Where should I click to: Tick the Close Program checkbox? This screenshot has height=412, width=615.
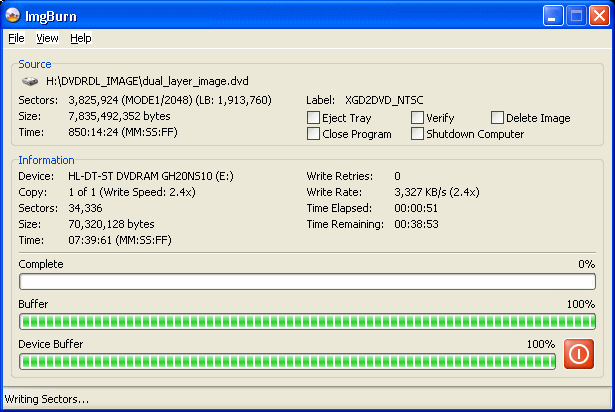point(313,133)
